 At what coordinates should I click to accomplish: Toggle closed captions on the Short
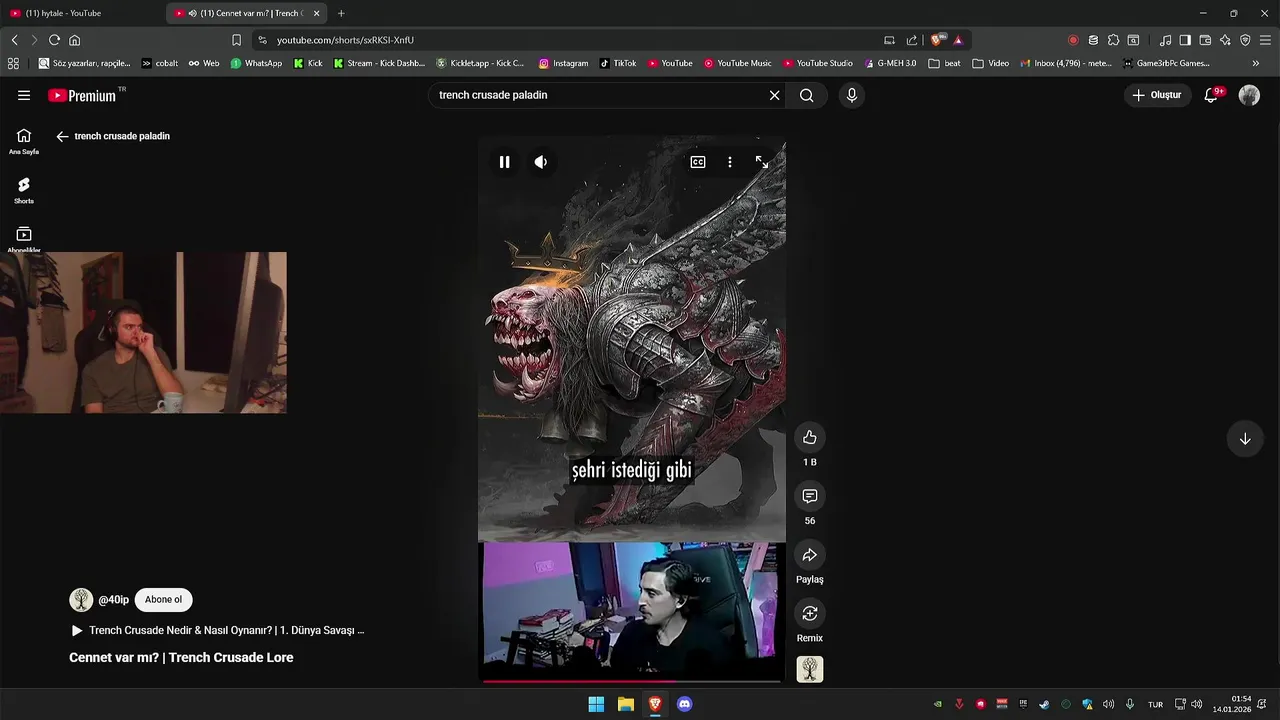[698, 162]
